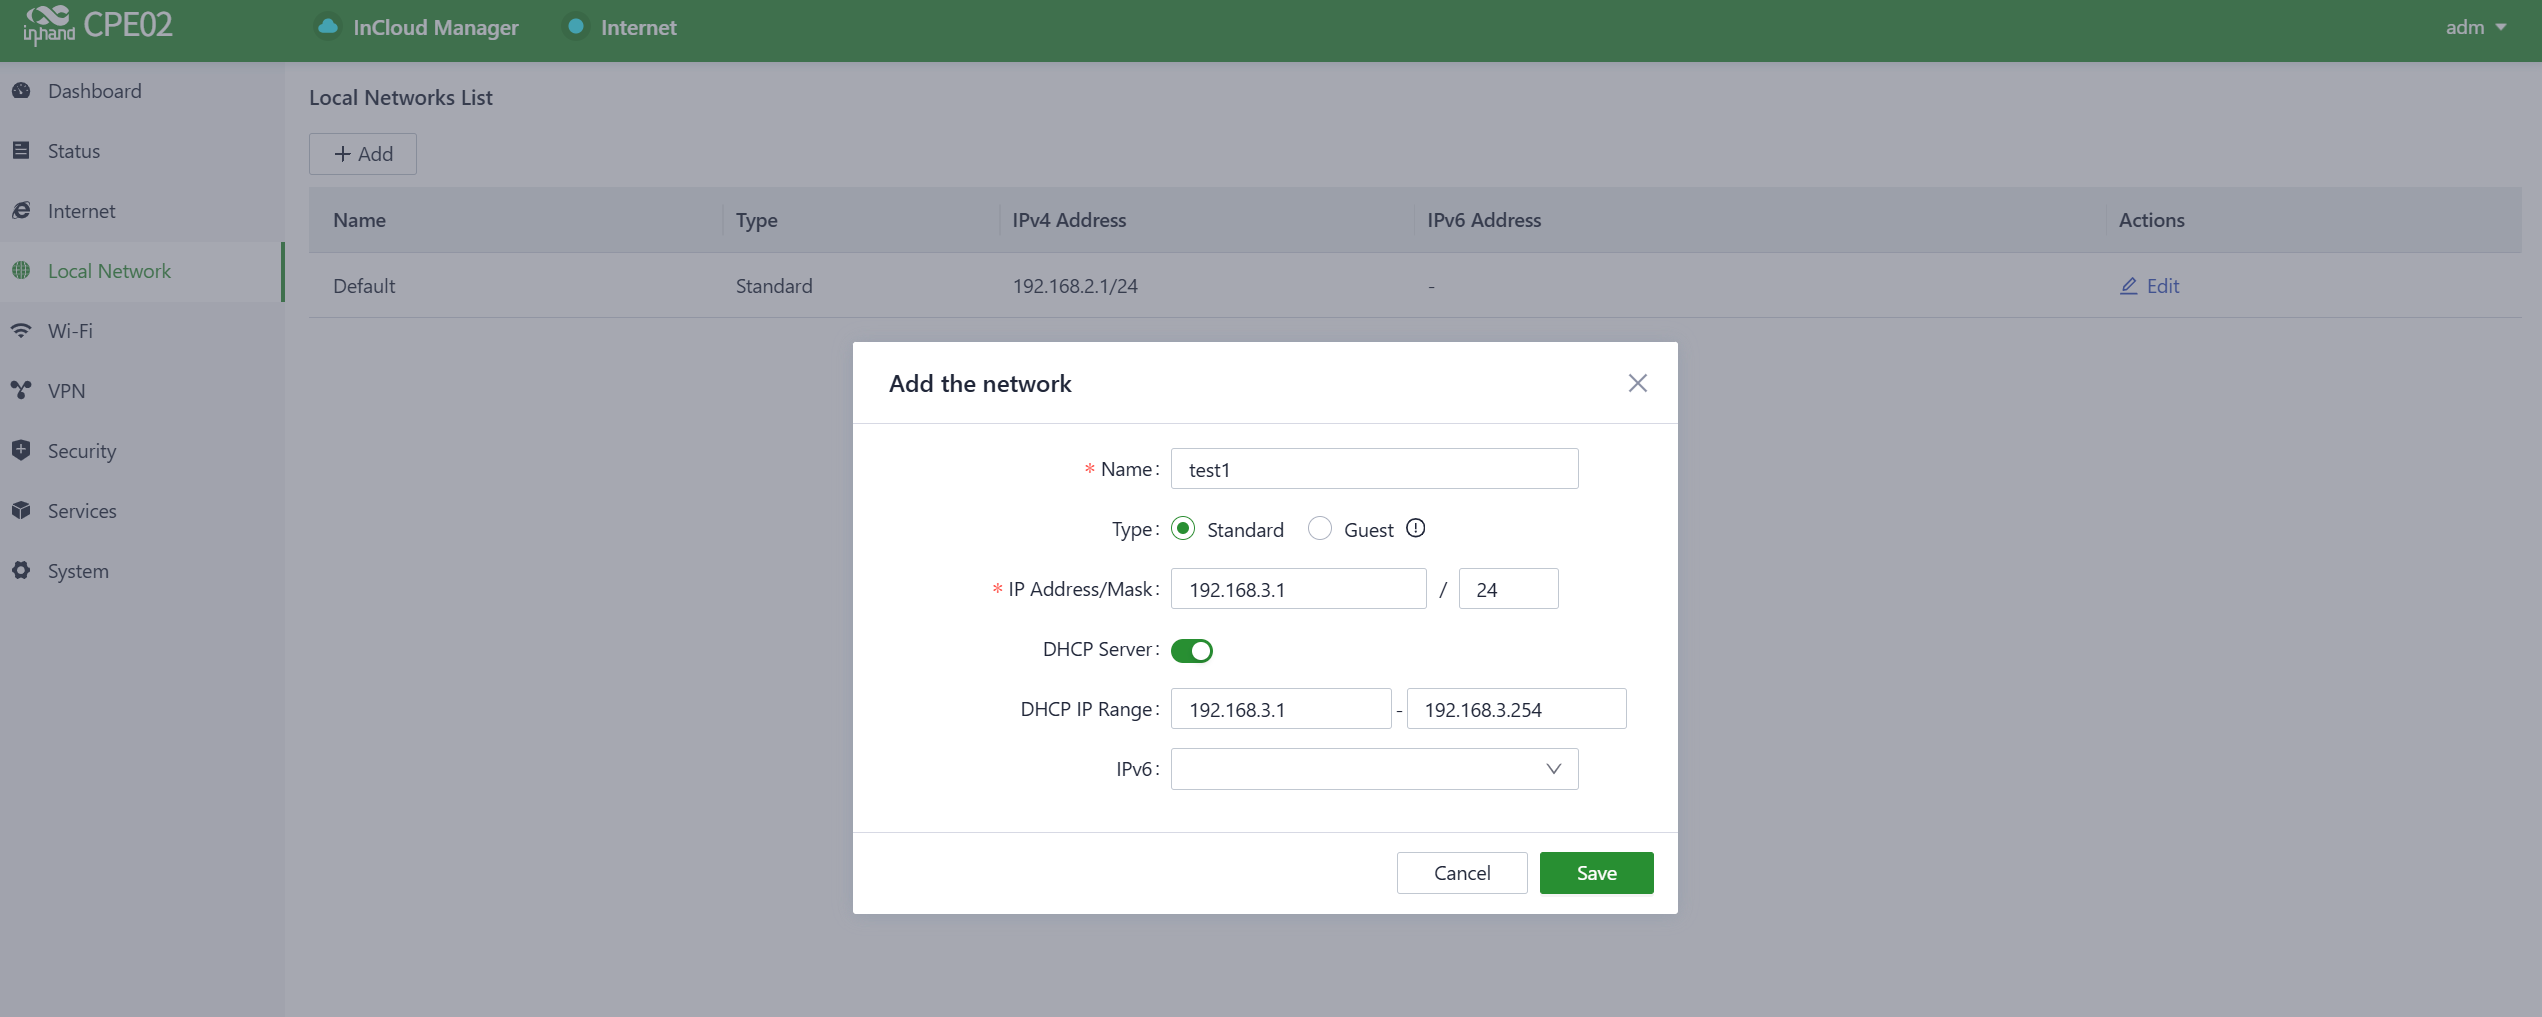Open Services in the sidebar menu

pyautogui.click(x=82, y=511)
